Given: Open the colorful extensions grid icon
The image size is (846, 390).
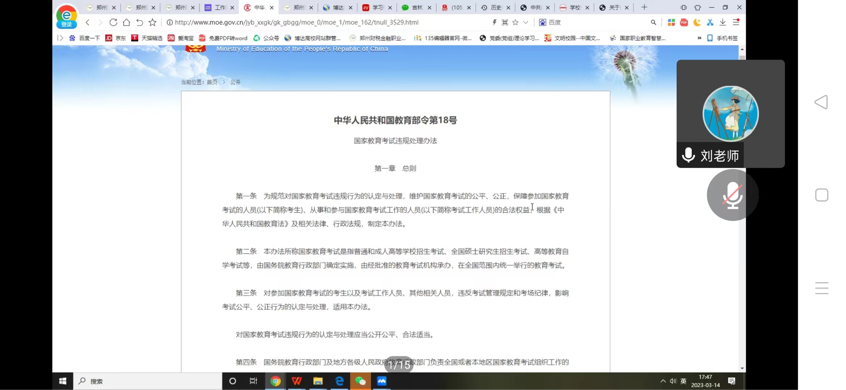Looking at the screenshot, I should pyautogui.click(x=671, y=23).
